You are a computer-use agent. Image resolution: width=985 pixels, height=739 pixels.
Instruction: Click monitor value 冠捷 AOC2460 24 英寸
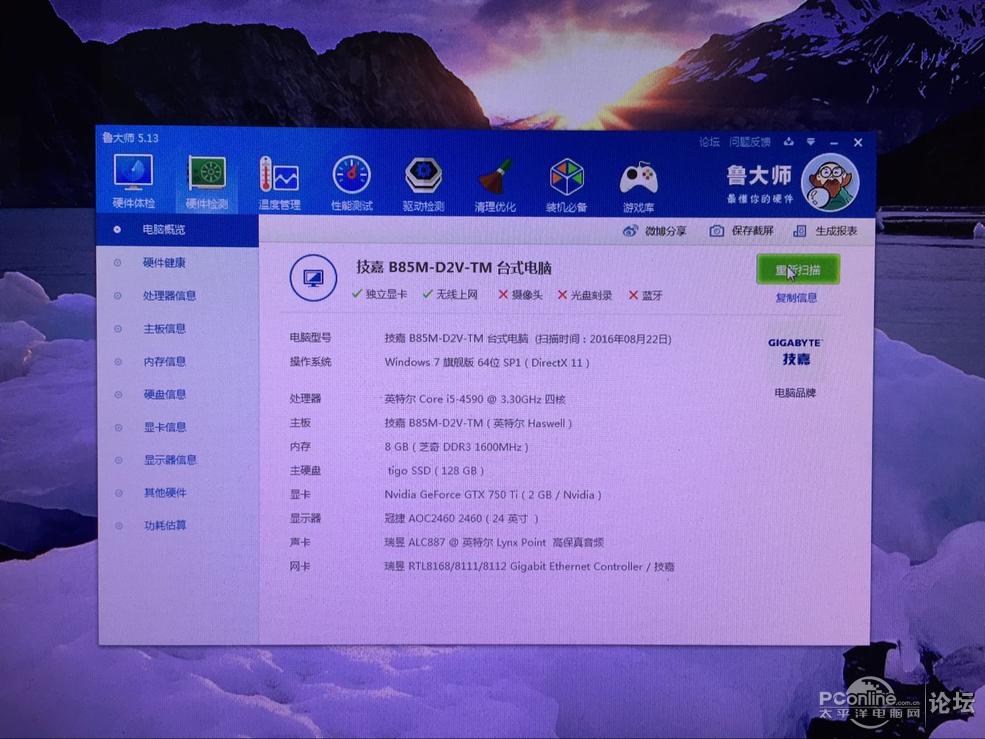coord(462,519)
